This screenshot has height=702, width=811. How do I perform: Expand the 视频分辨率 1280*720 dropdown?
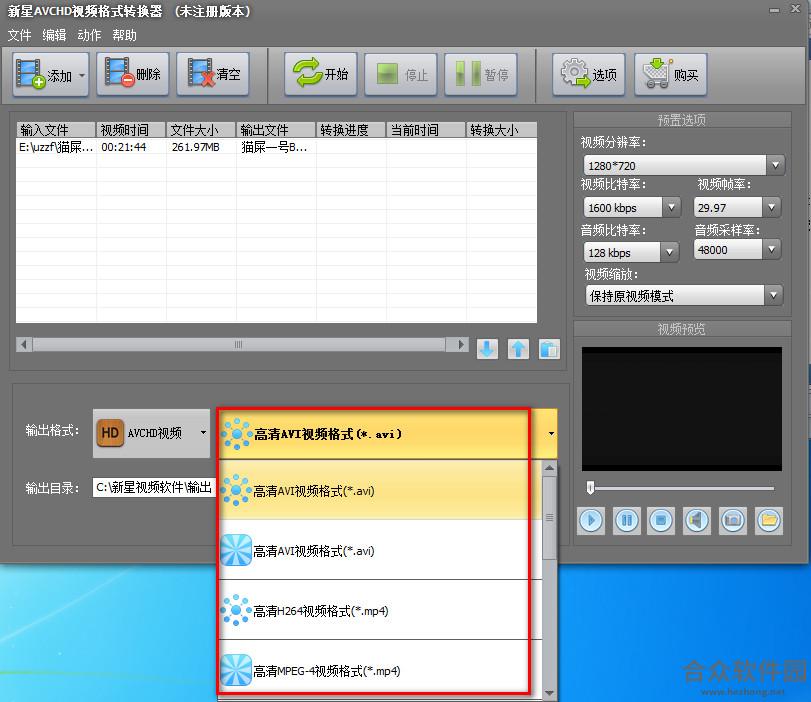[775, 166]
